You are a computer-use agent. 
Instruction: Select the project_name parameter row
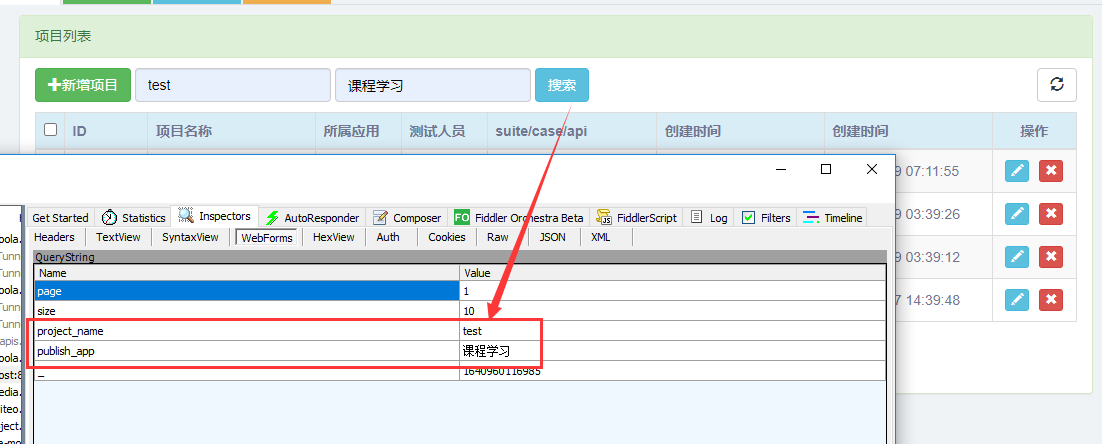460,331
